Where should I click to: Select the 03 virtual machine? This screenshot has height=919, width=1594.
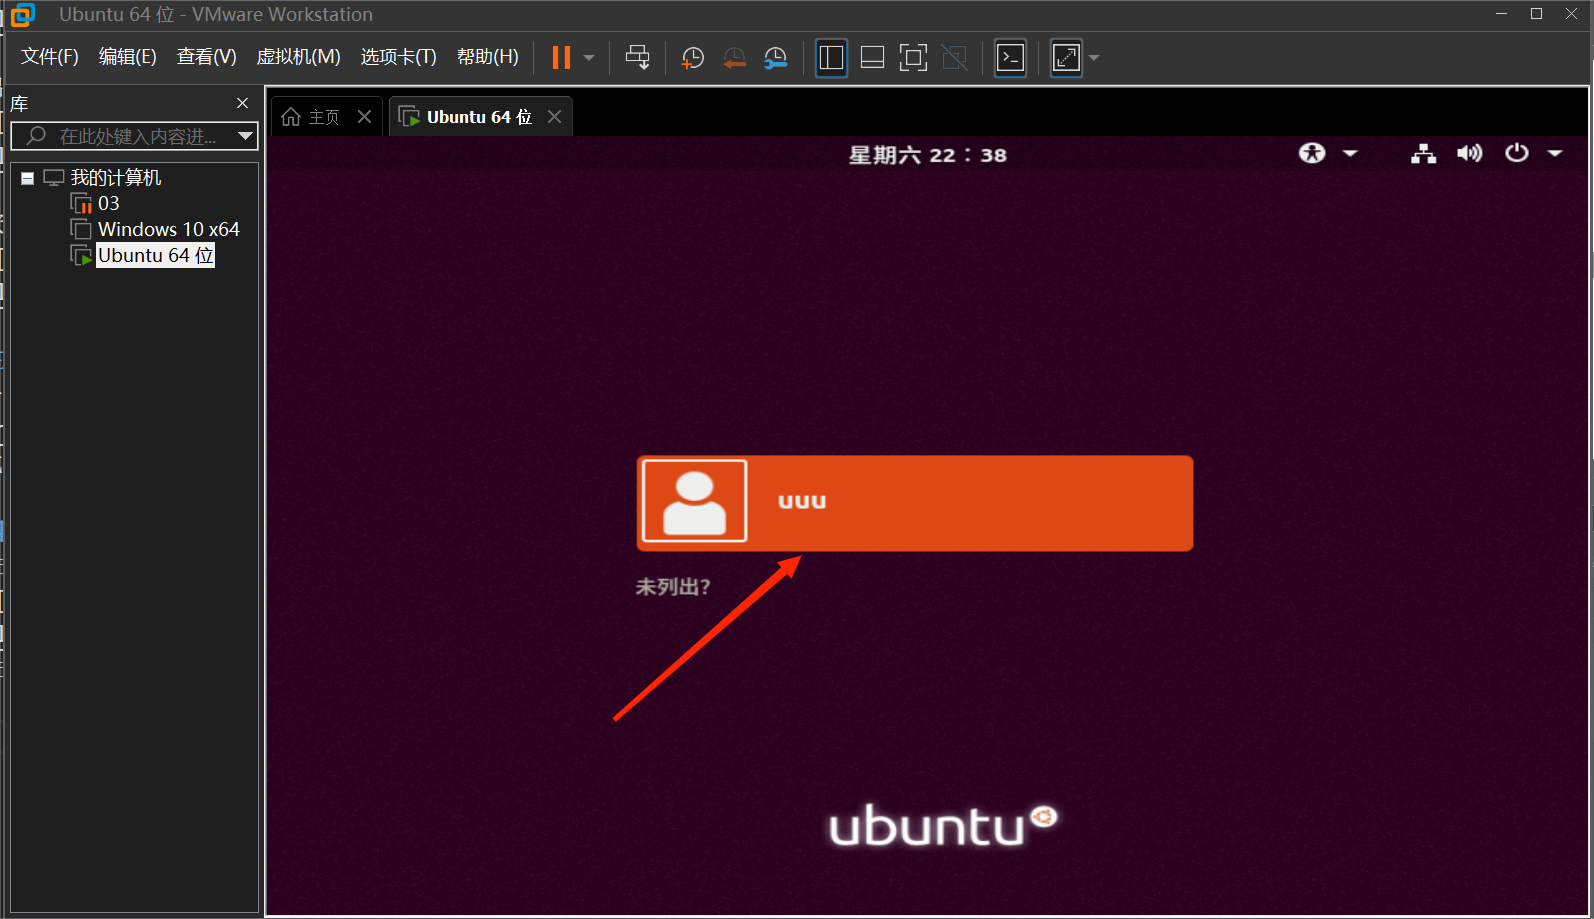coord(108,203)
